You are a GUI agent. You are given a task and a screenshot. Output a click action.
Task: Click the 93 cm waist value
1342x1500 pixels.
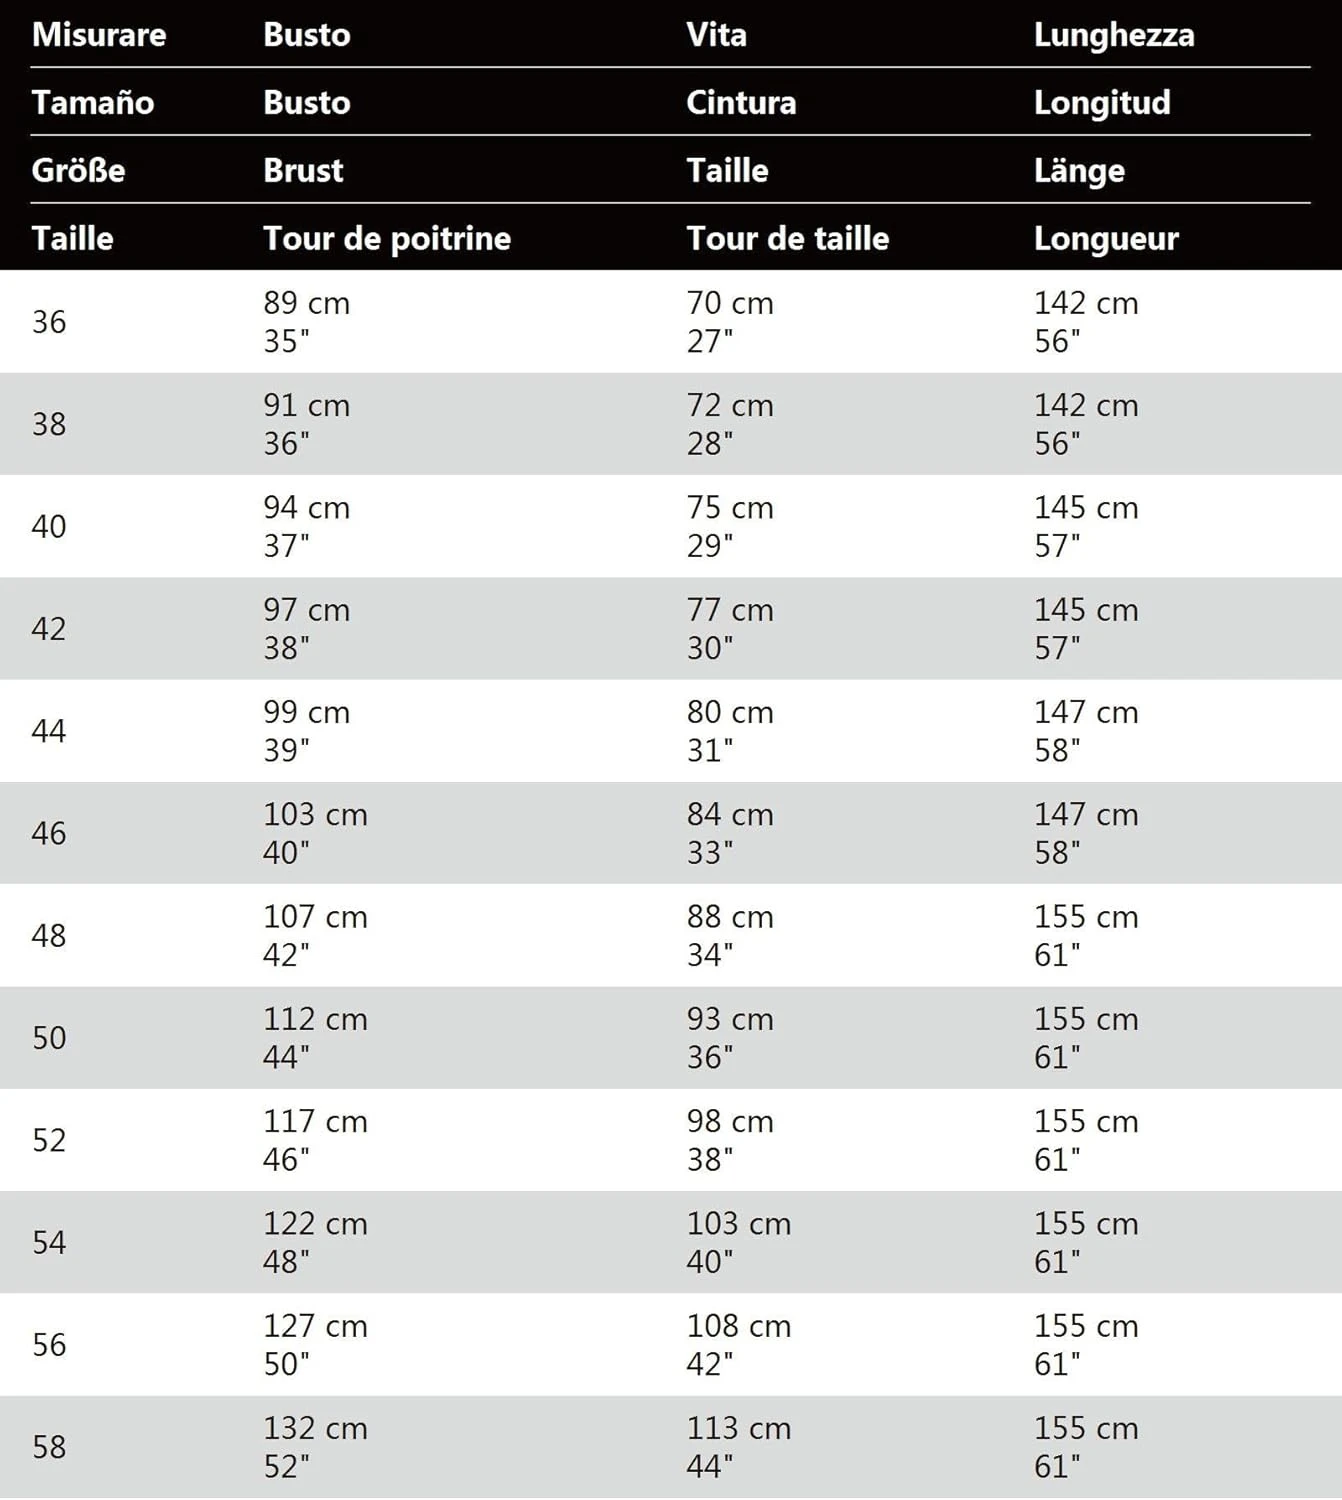pos(730,1019)
